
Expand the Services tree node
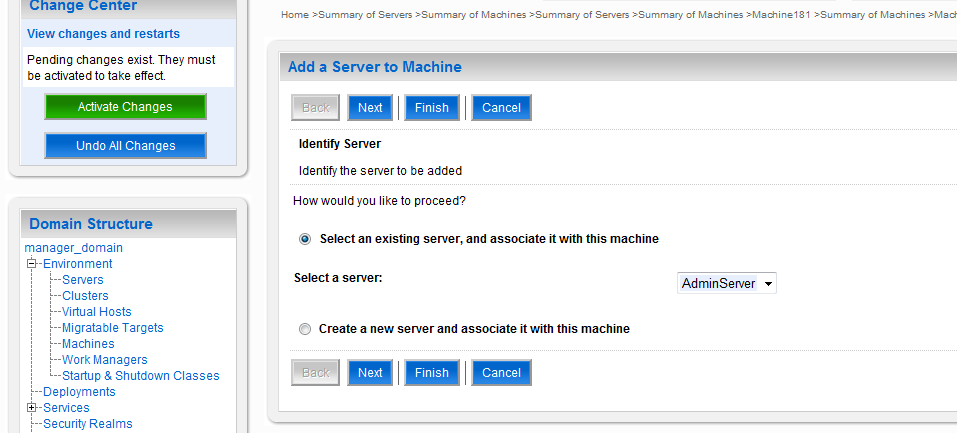tap(32, 407)
